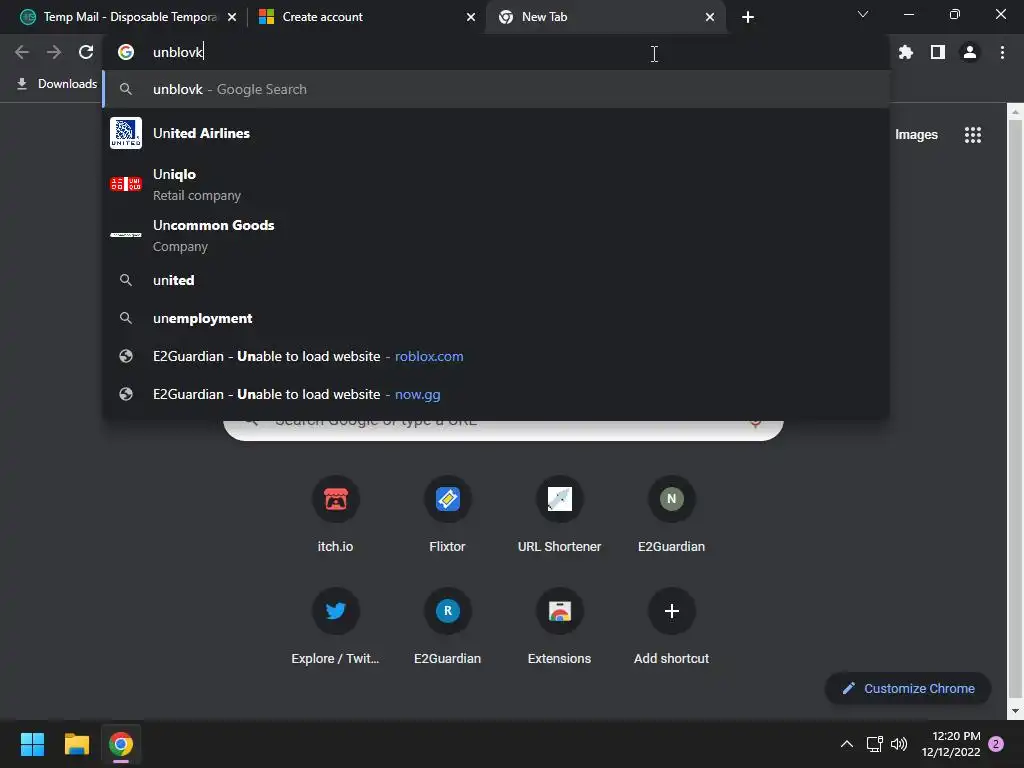Open the clock and date panel
Screen dimensions: 1024x768
pyautogui.click(x=951, y=744)
